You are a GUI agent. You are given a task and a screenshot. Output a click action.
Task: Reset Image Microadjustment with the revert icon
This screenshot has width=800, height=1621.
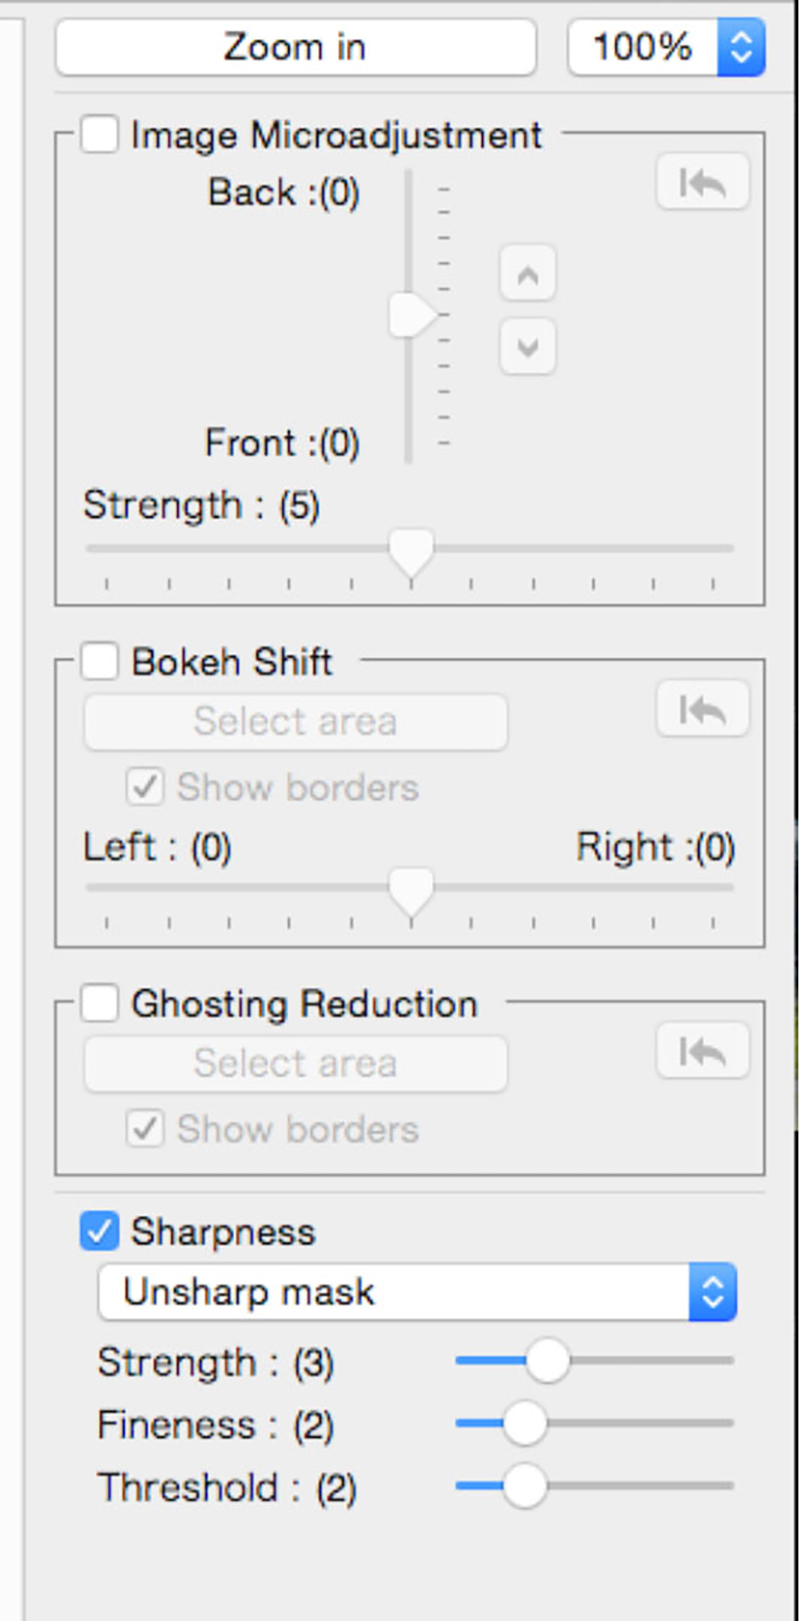[702, 182]
